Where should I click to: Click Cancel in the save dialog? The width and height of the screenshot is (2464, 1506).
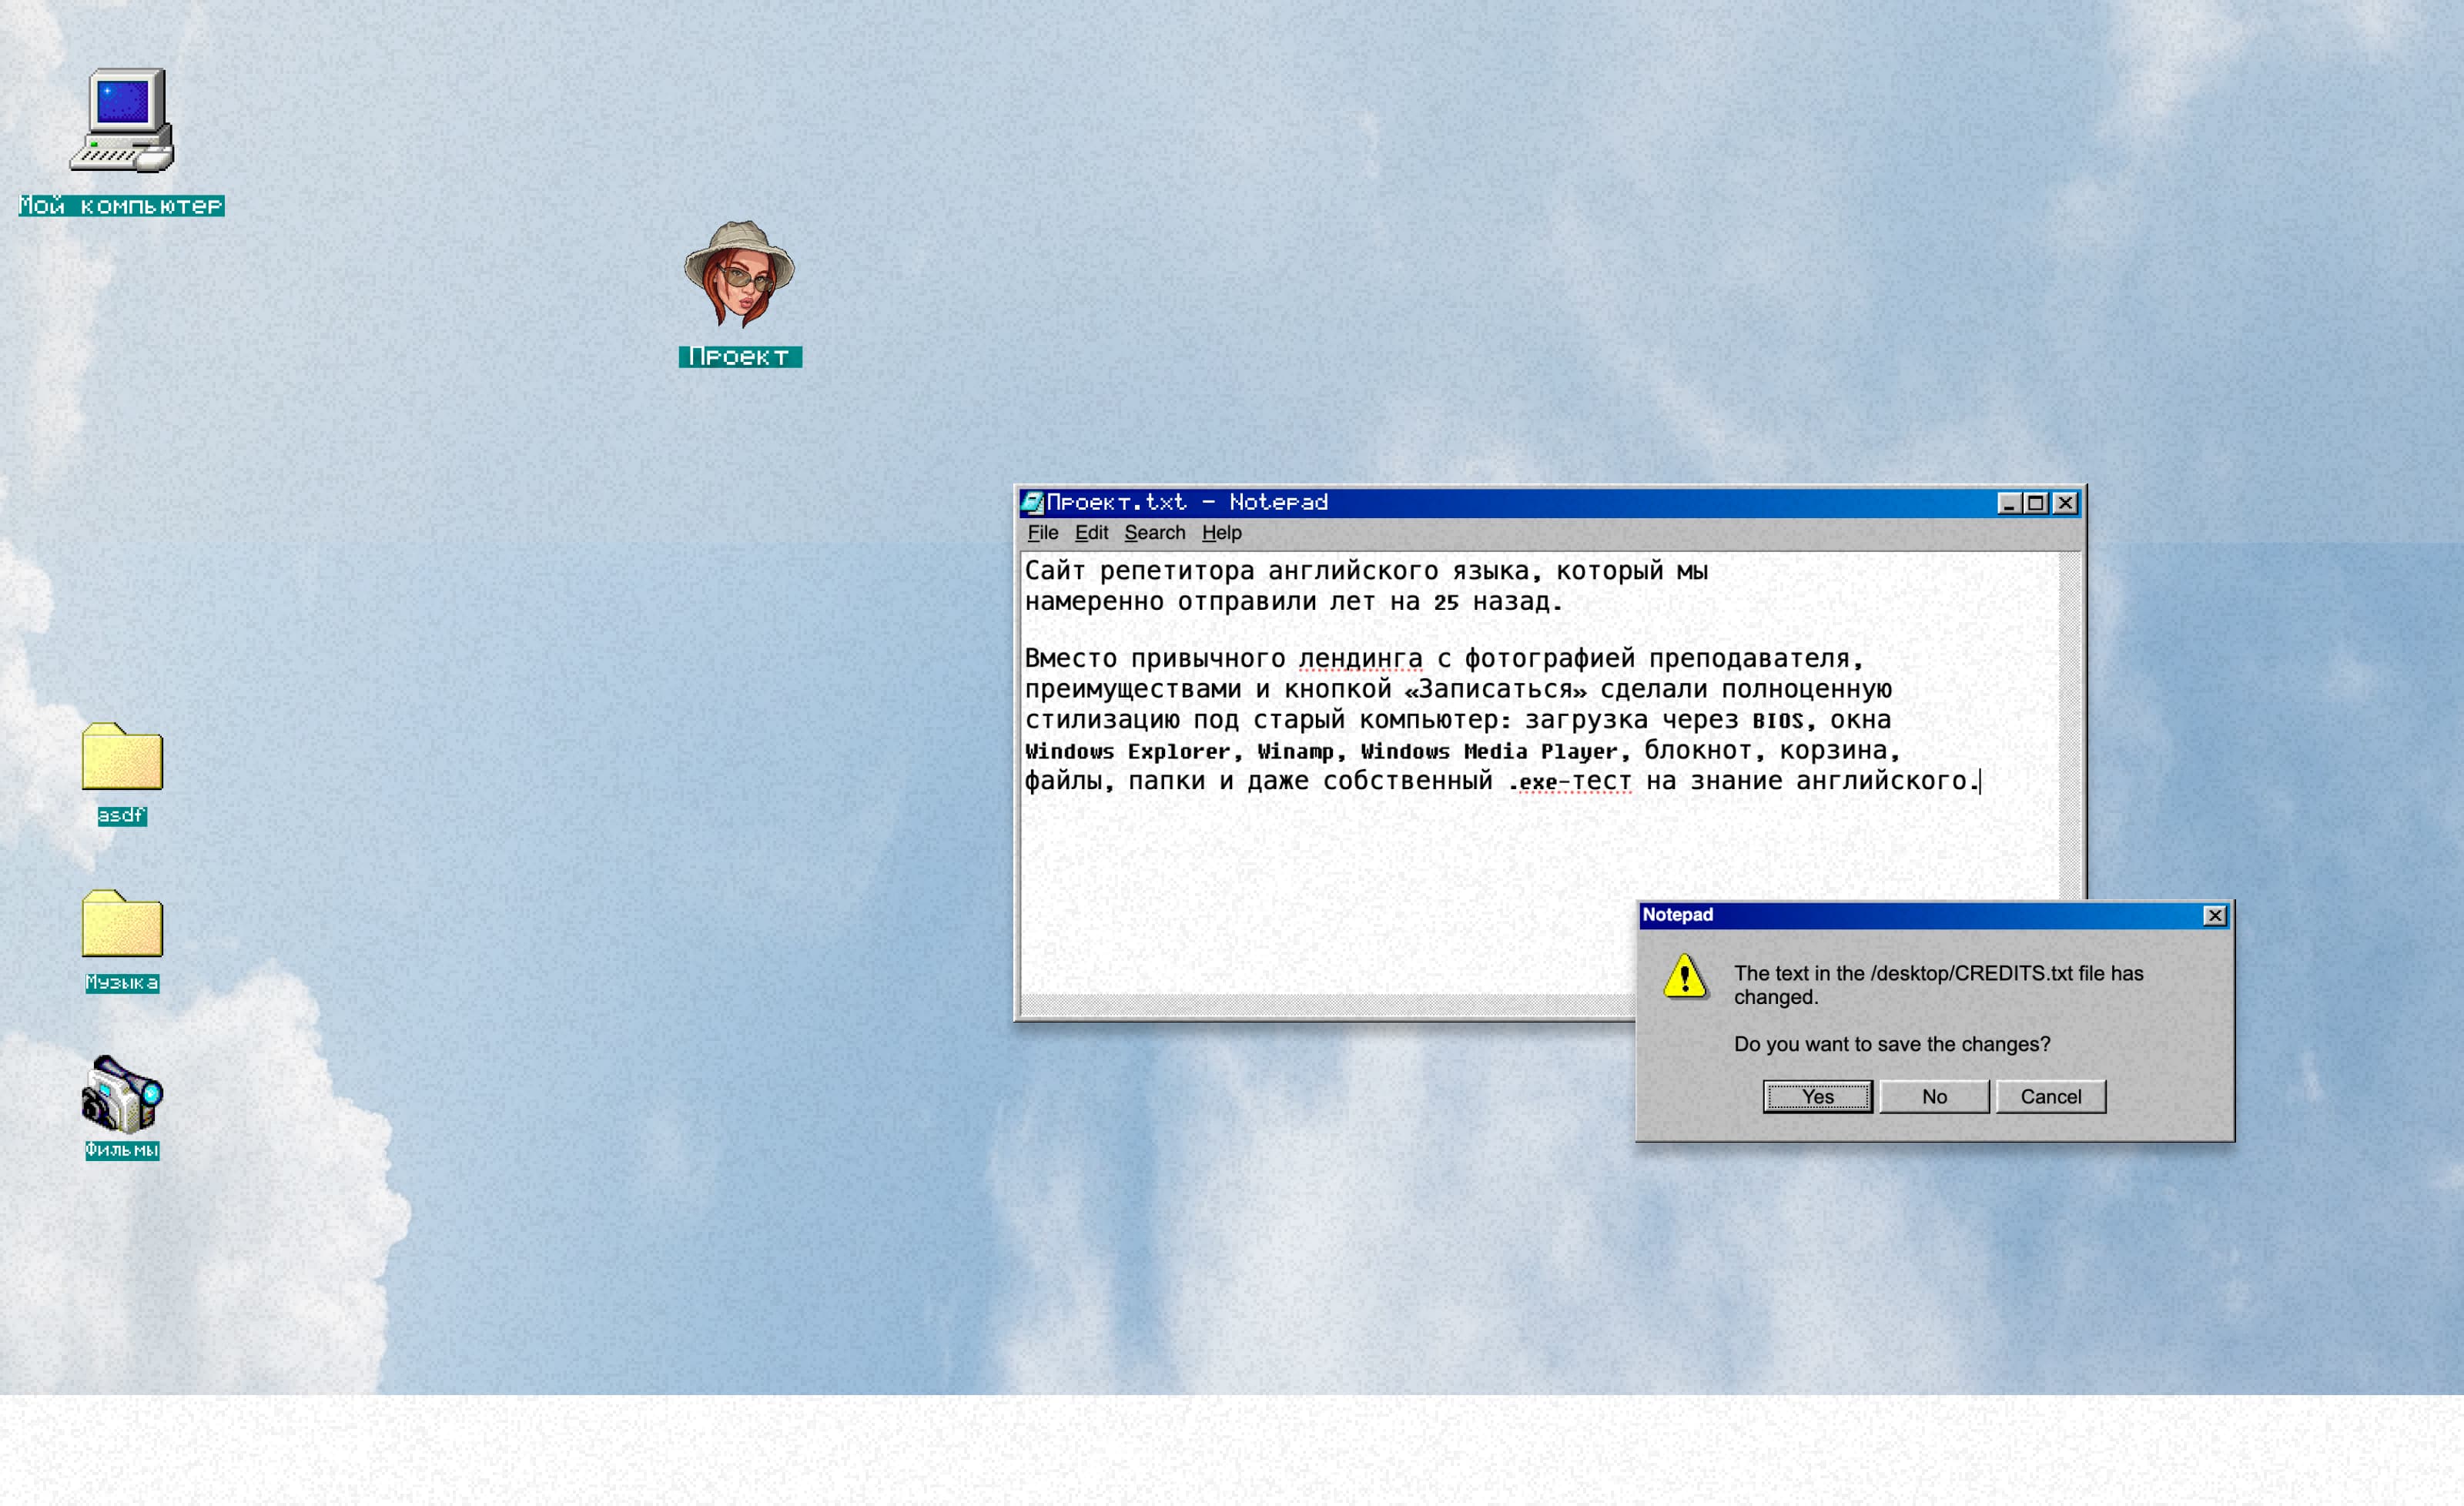[2050, 1096]
